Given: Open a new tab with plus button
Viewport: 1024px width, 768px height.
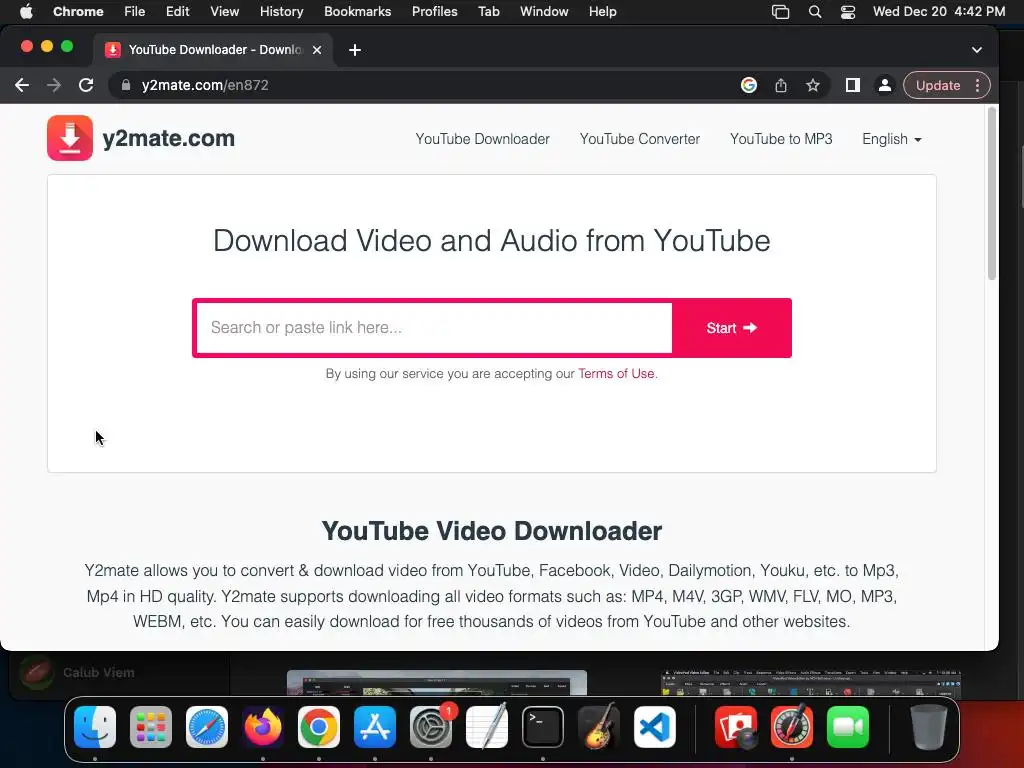Looking at the screenshot, I should tap(355, 50).
